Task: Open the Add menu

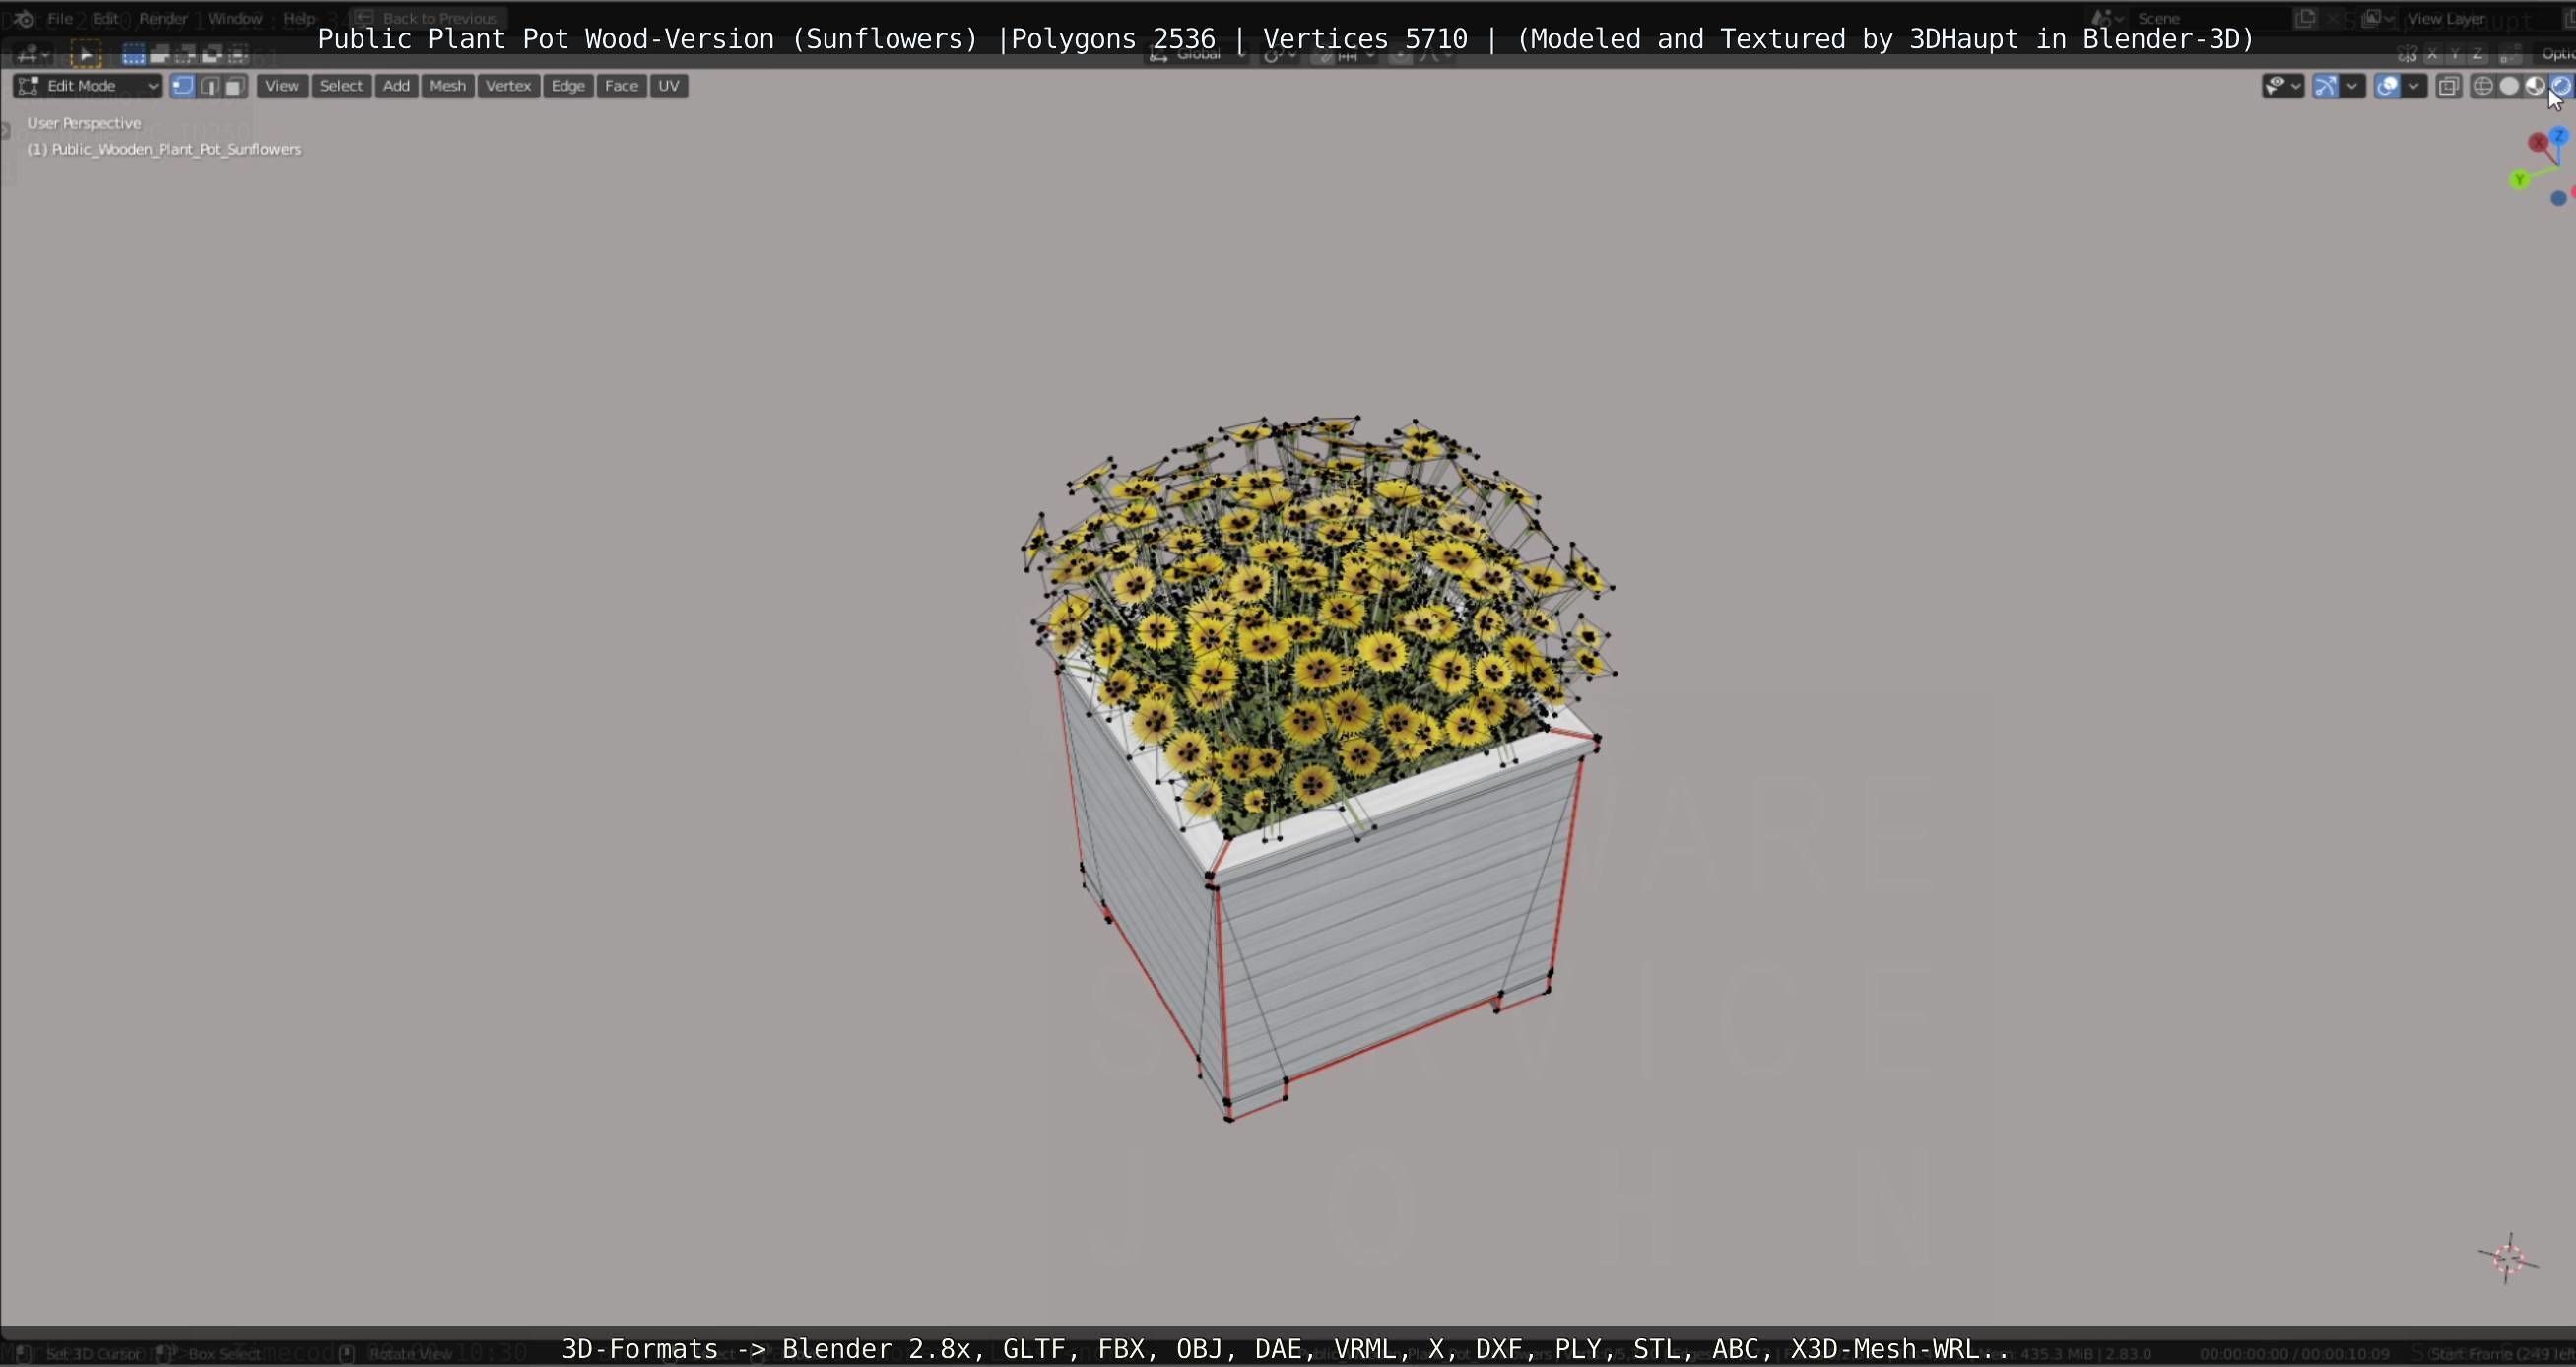Action: pos(396,86)
